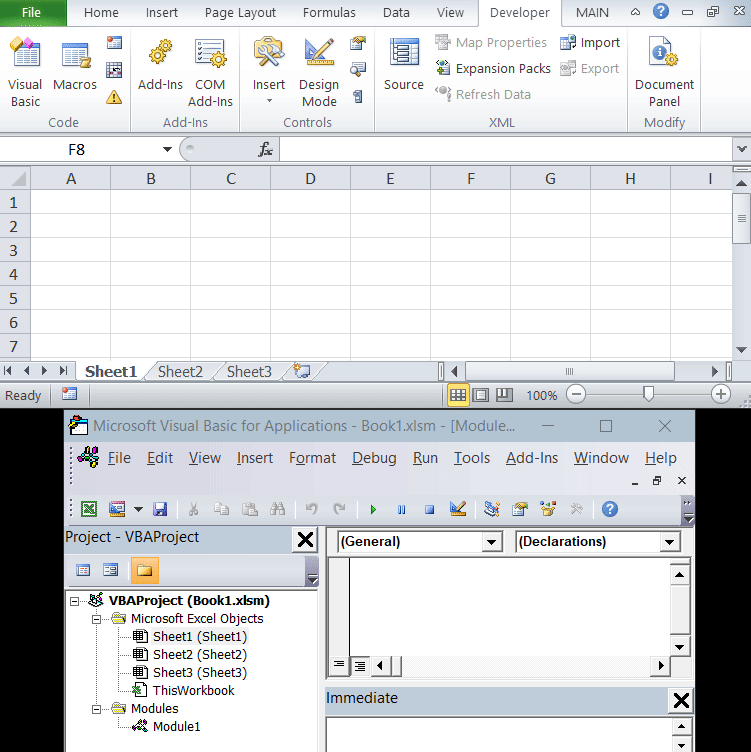751x752 pixels.
Task: Click Run Dialog icon in Controls group
Action: click(x=358, y=97)
